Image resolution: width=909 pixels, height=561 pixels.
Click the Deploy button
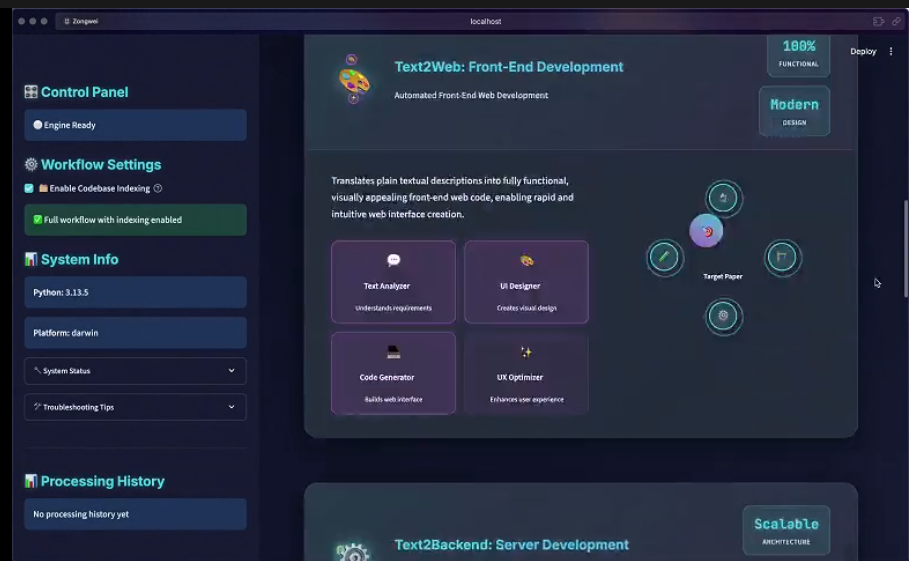coord(863,51)
